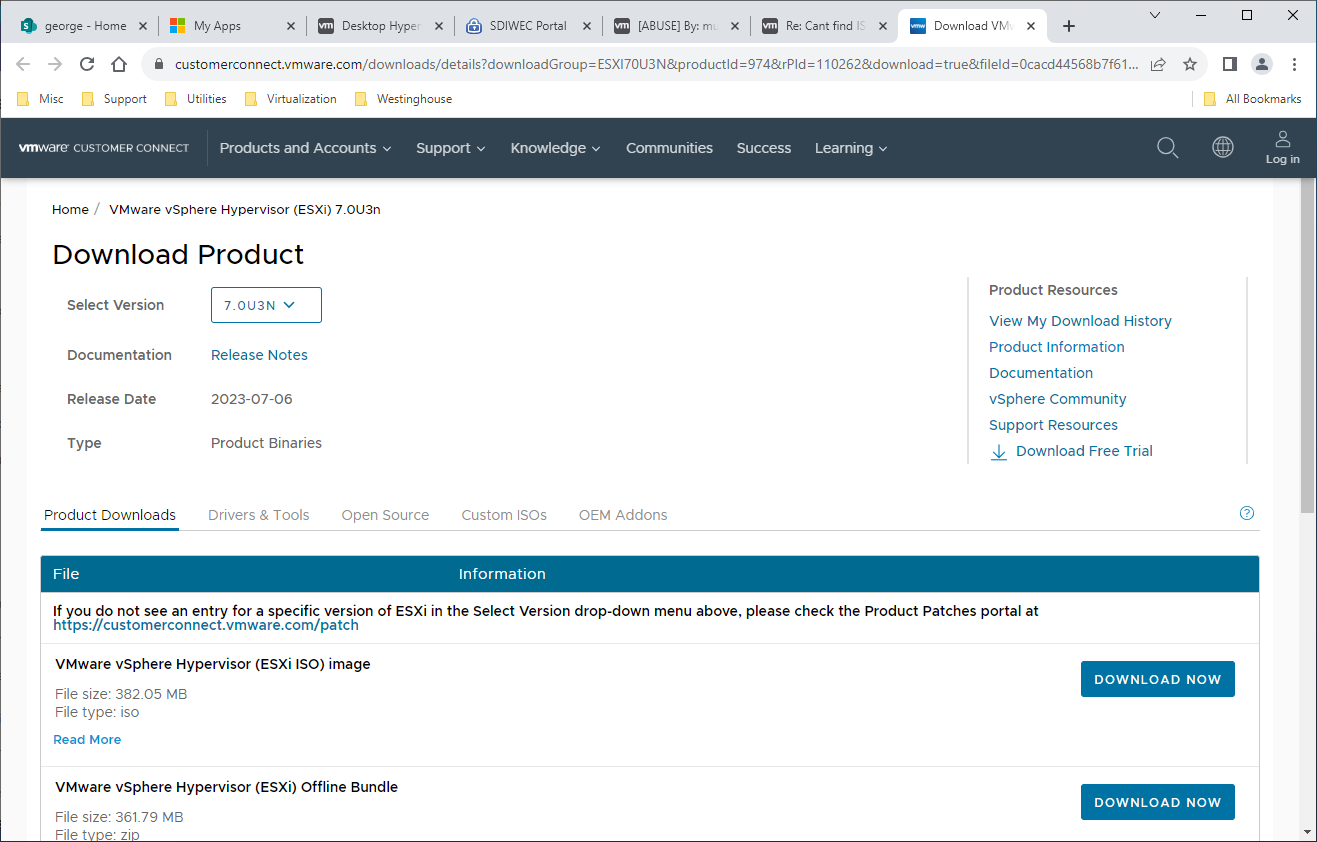
Task: Open Product Information link
Action: [1057, 347]
